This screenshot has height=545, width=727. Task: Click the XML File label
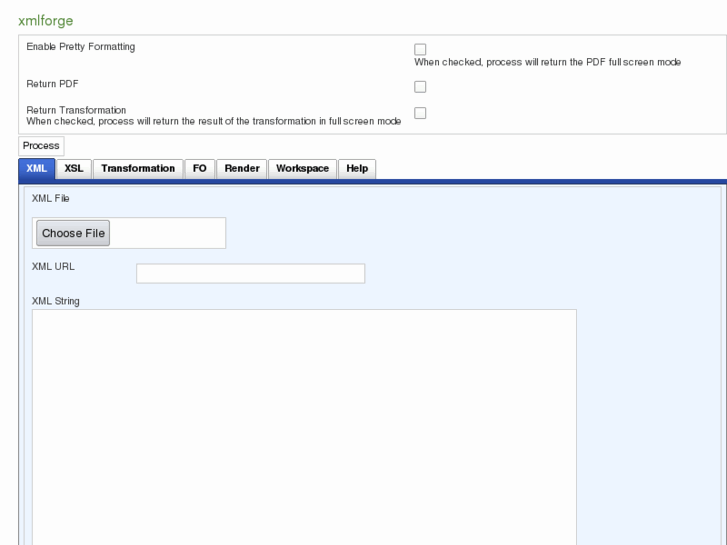click(51, 198)
